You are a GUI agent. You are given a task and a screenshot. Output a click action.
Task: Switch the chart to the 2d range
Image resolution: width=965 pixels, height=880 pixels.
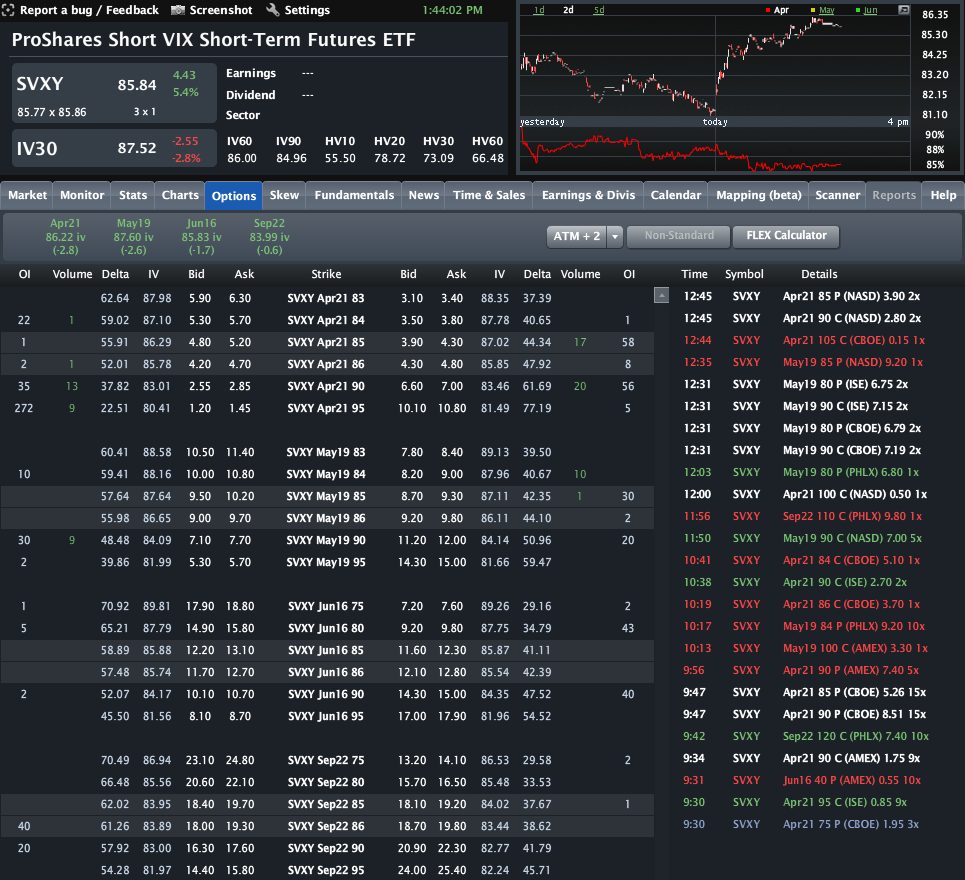(569, 10)
